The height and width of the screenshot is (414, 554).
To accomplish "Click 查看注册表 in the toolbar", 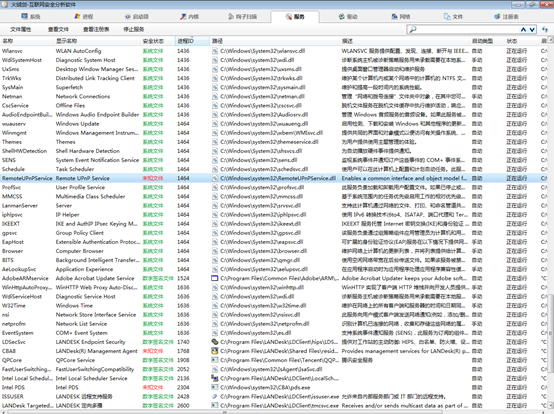I will coord(96,29).
